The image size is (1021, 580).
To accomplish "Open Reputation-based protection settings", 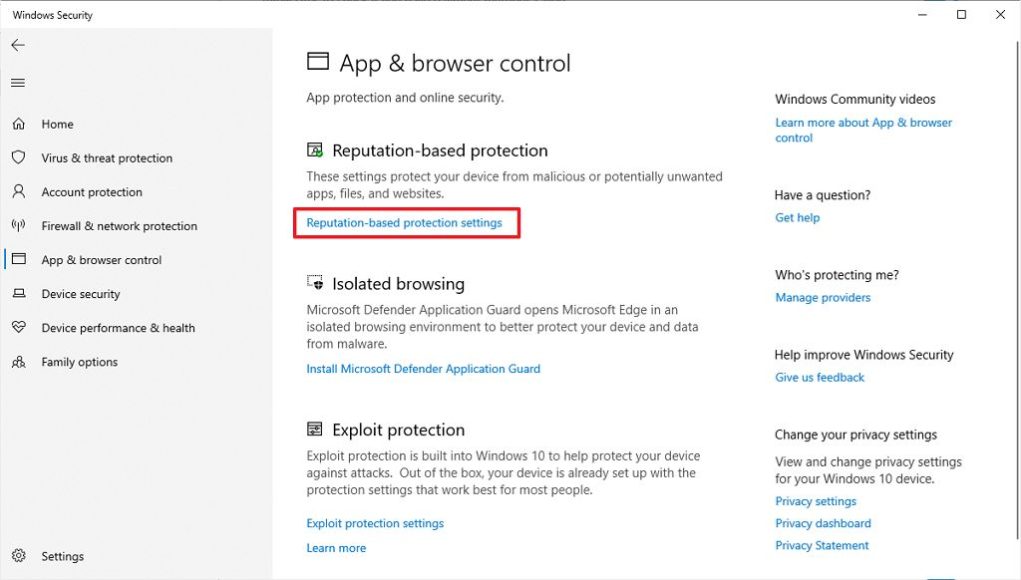I will [x=406, y=222].
